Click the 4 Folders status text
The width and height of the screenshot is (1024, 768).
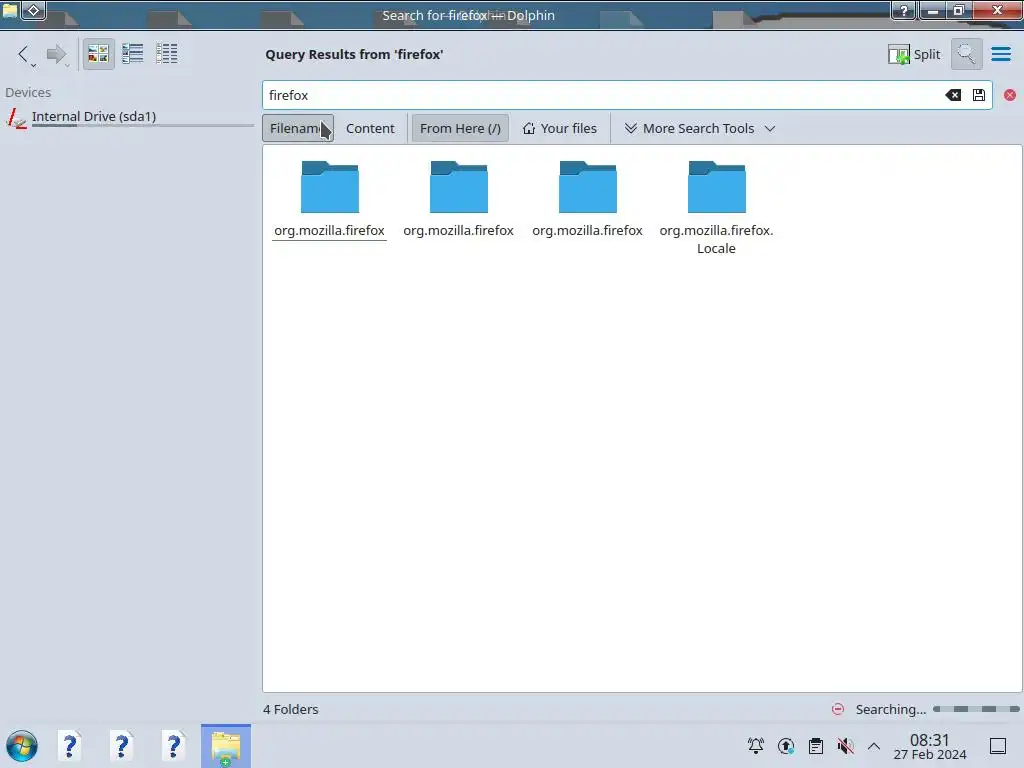[291, 709]
